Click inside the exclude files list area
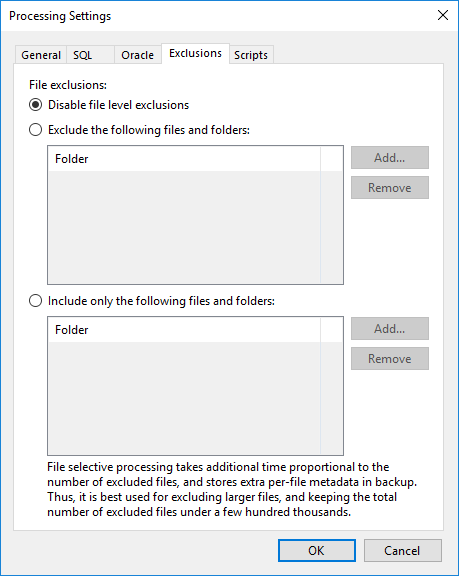This screenshot has height=576, width=459. click(x=195, y=227)
